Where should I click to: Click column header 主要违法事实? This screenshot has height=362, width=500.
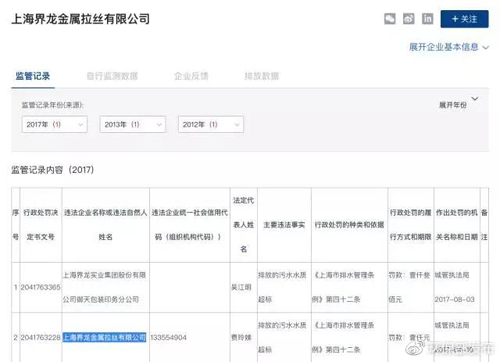click(x=284, y=225)
